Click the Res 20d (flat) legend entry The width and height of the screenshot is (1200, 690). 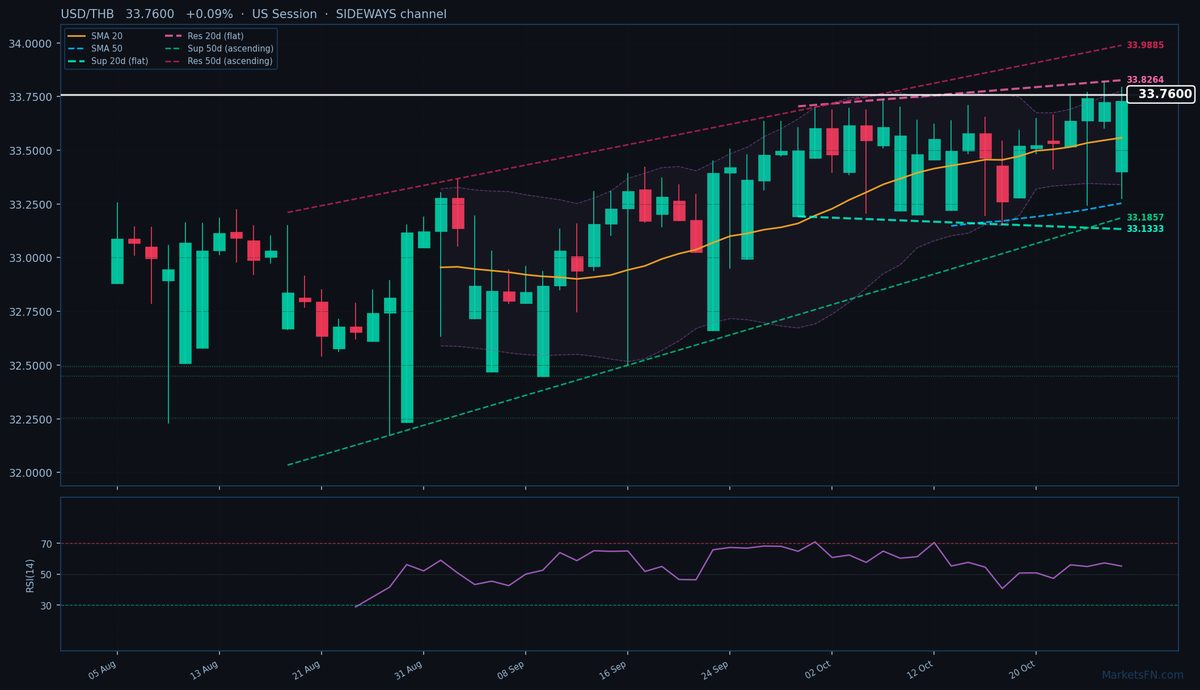[203, 36]
